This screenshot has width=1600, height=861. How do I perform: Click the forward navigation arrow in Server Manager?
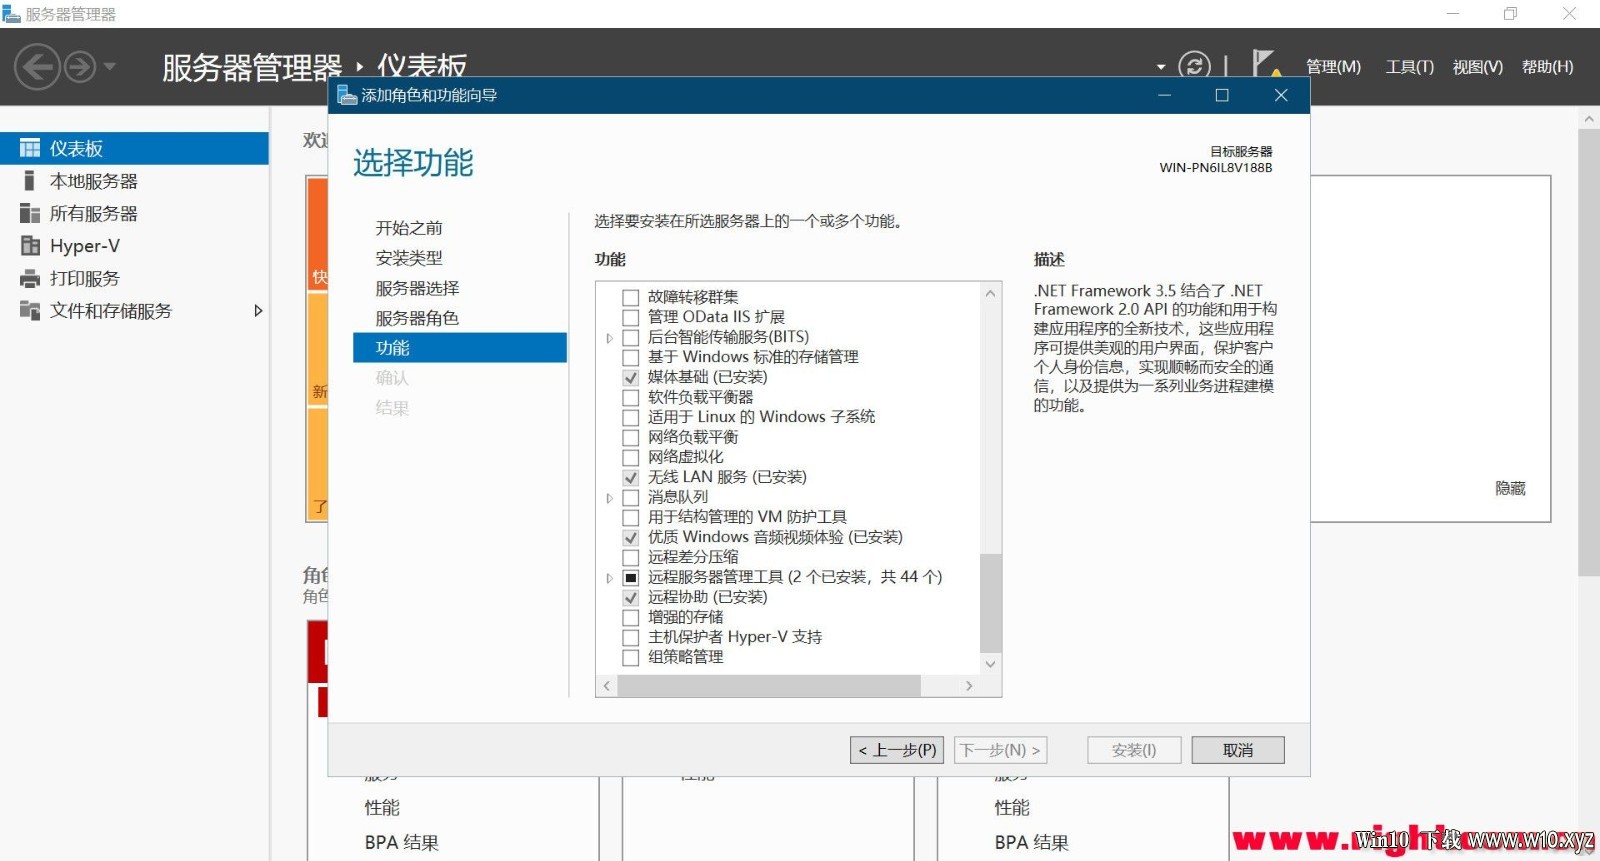[80, 68]
